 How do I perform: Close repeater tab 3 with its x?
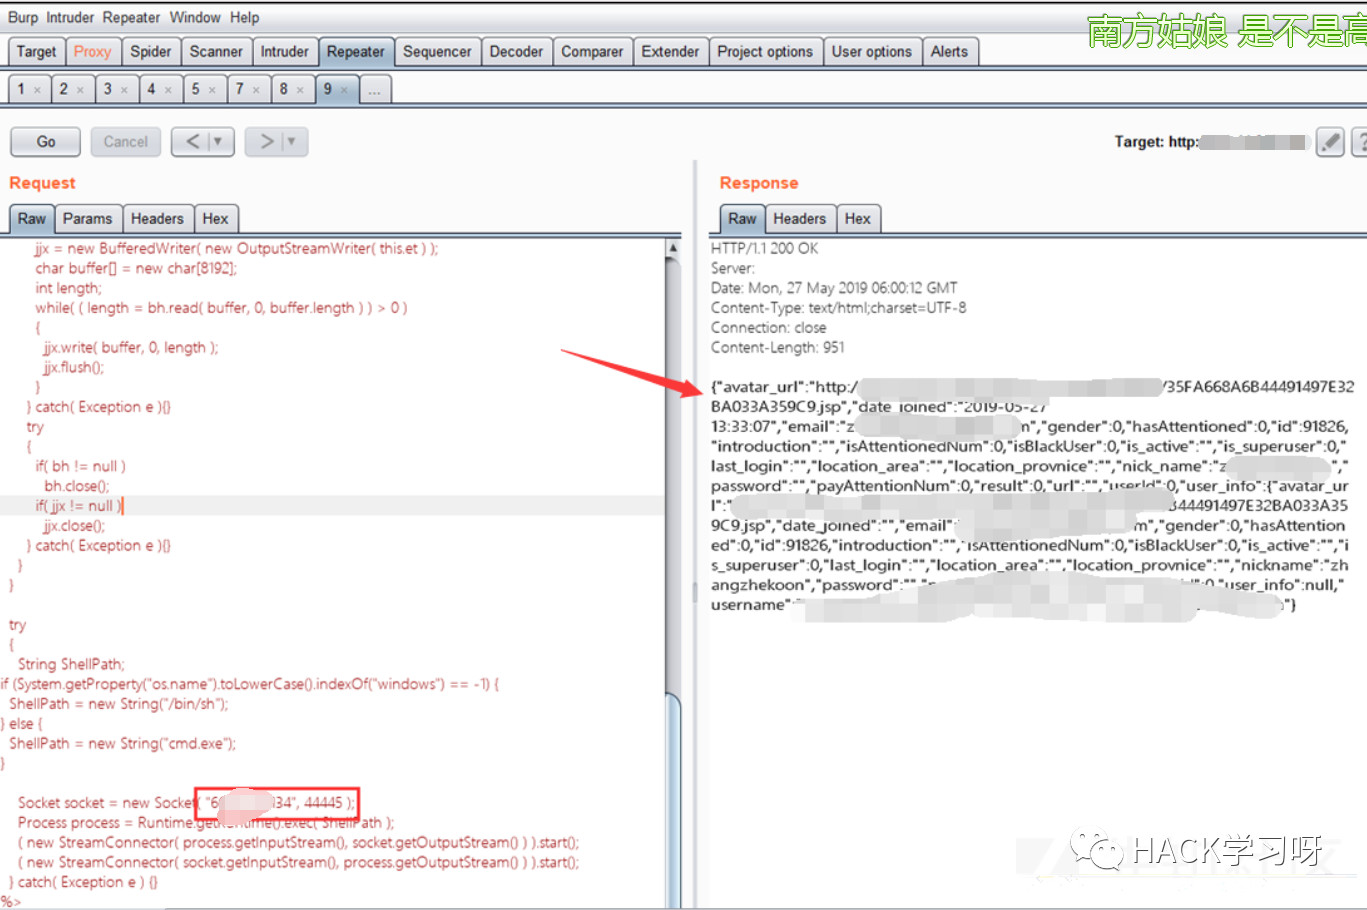[124, 90]
